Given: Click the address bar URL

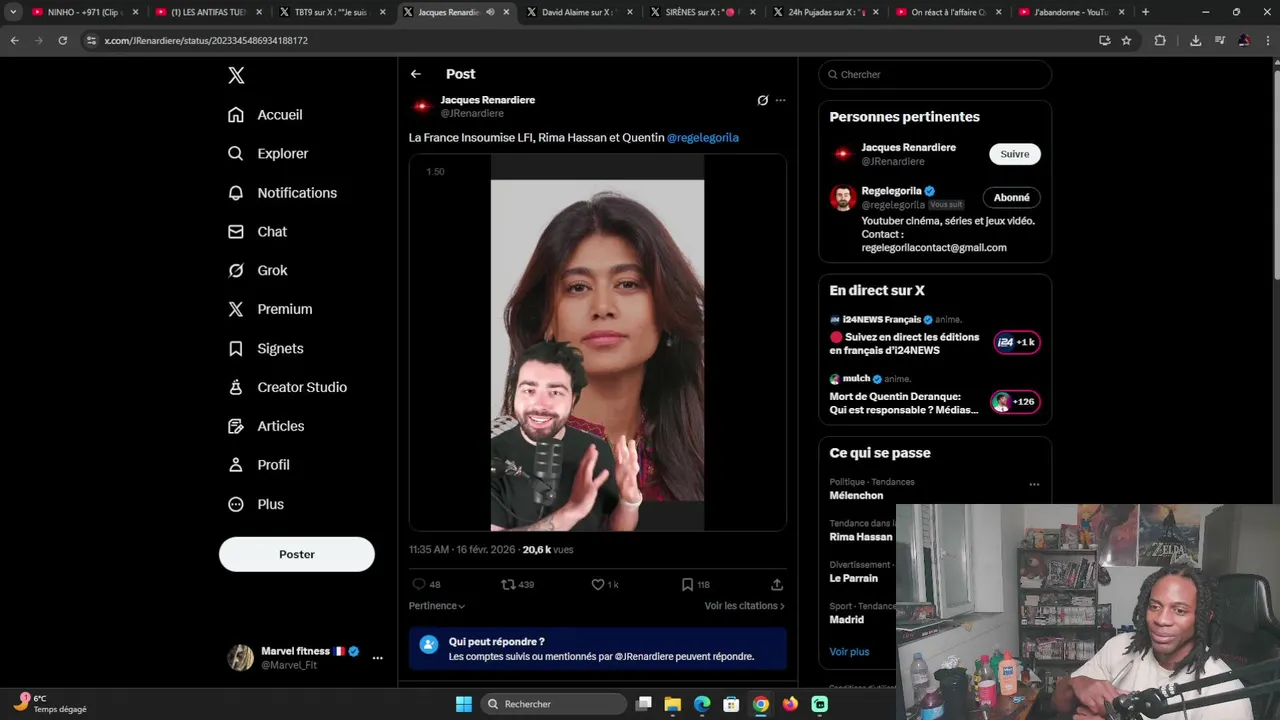Looking at the screenshot, I should pyautogui.click(x=206, y=41).
